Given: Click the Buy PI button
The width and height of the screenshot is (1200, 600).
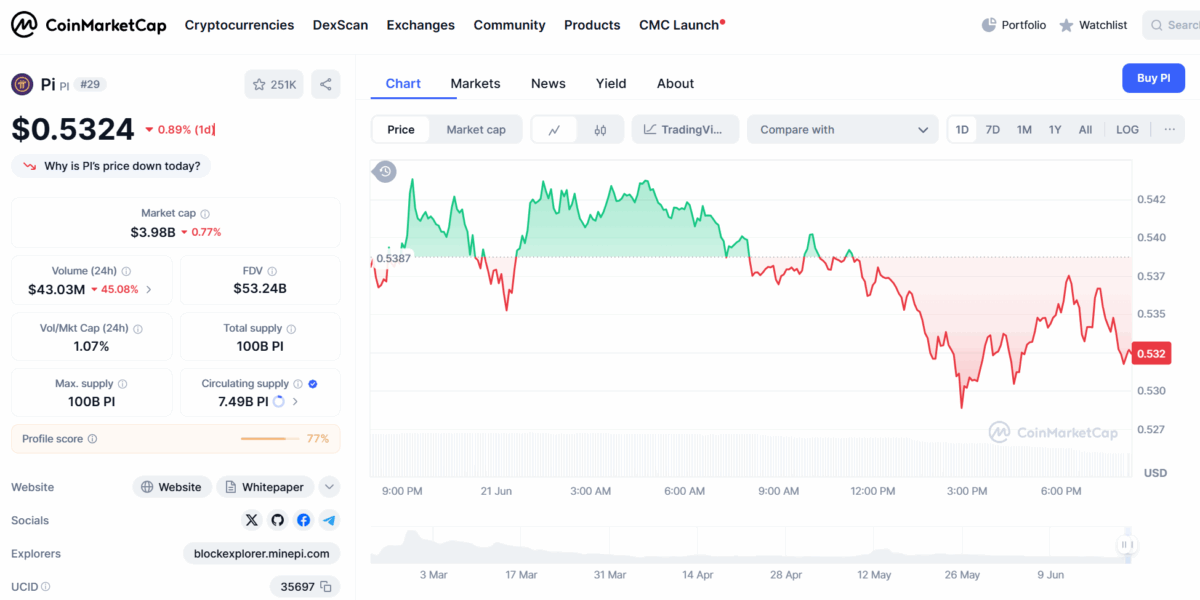Looking at the screenshot, I should tap(1153, 78).
